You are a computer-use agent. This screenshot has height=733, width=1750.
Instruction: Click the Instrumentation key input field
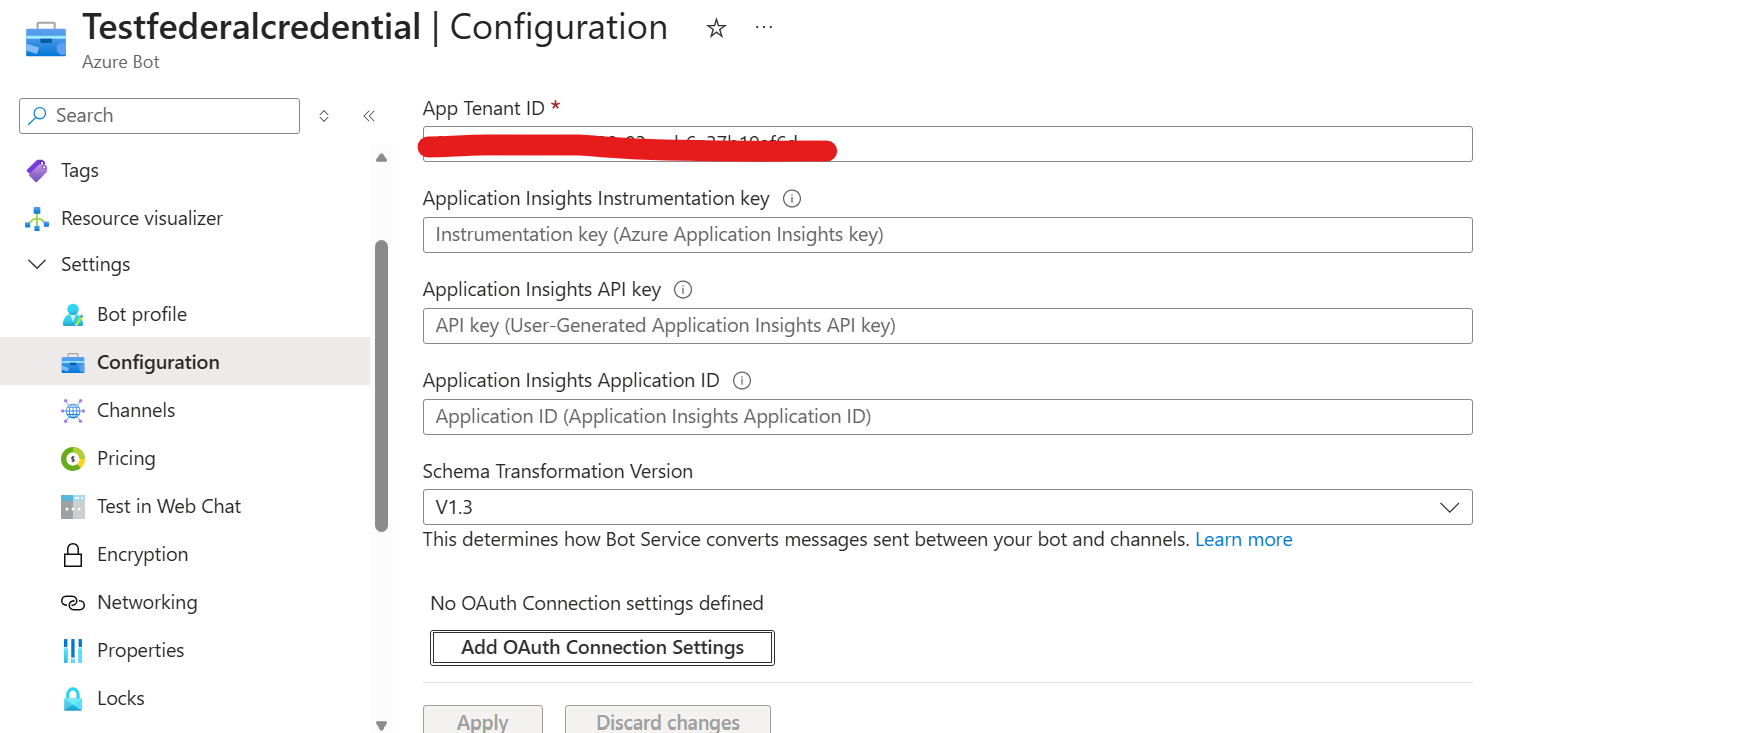[947, 235]
